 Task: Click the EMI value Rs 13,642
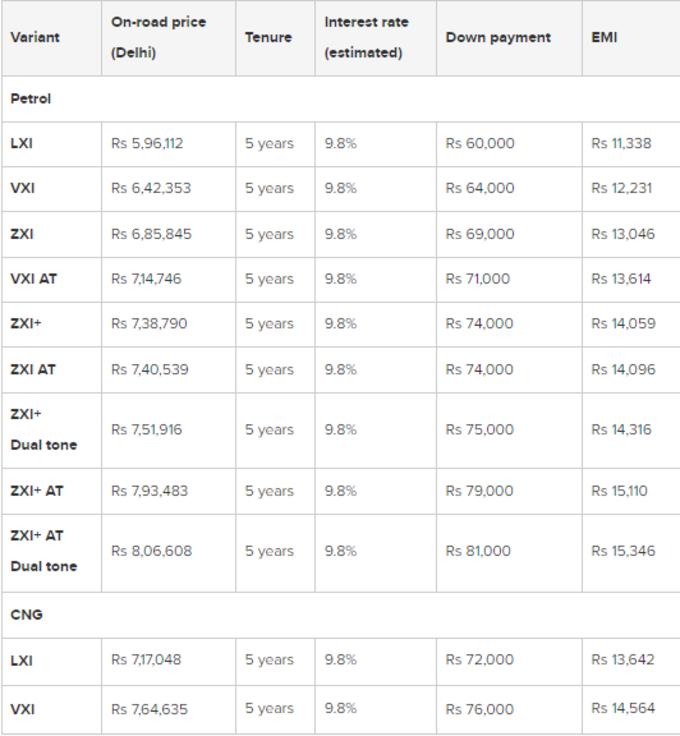point(623,660)
